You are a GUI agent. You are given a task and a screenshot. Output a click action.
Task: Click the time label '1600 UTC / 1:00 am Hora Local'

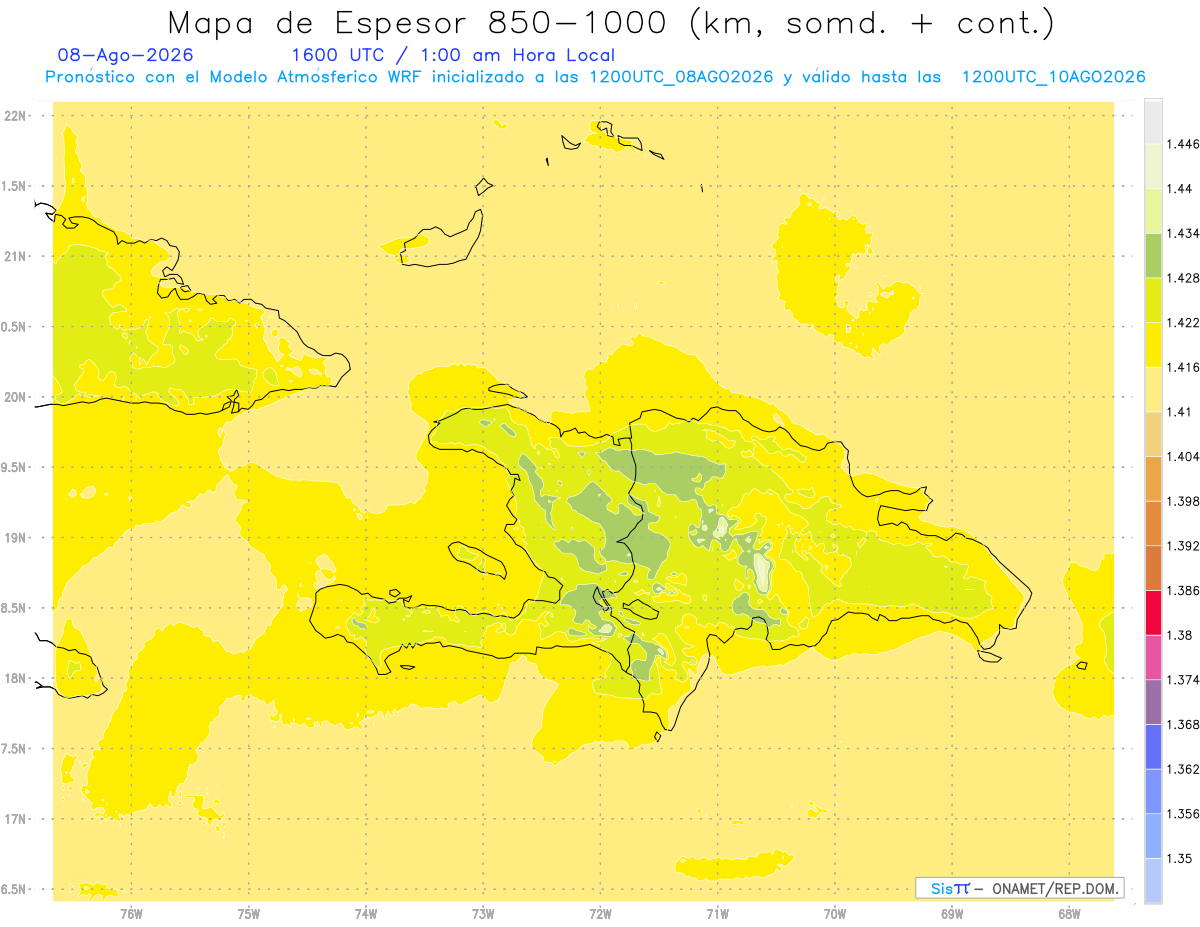[453, 55]
